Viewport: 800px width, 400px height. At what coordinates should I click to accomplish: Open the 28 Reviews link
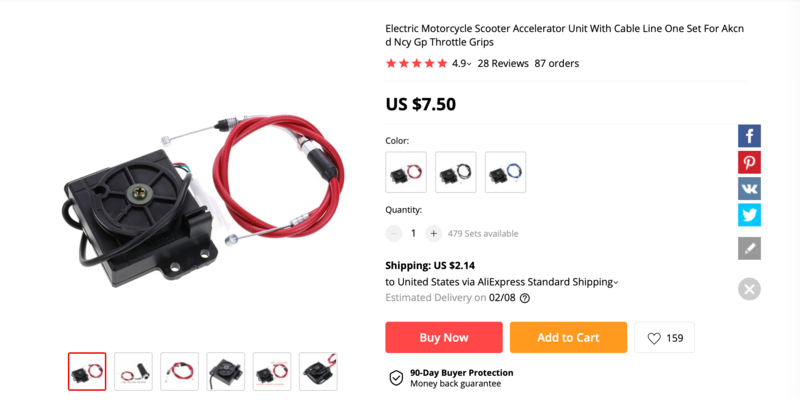[503, 64]
